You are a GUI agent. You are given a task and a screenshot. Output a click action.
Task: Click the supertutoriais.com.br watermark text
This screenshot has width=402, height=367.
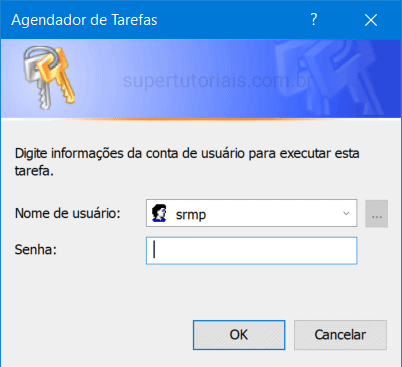point(217,81)
